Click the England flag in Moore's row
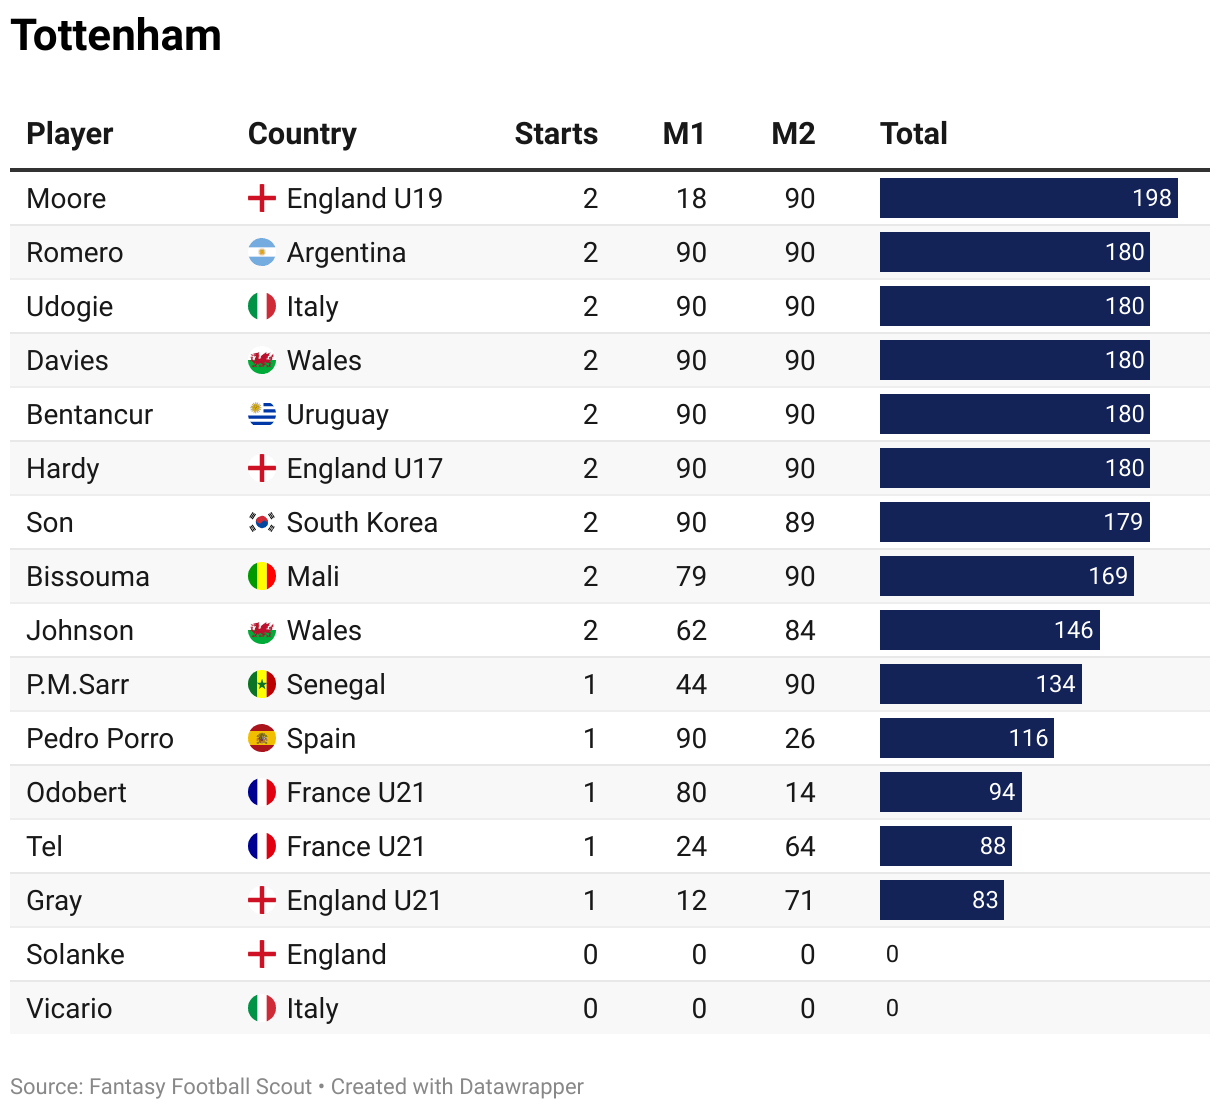 tap(262, 198)
